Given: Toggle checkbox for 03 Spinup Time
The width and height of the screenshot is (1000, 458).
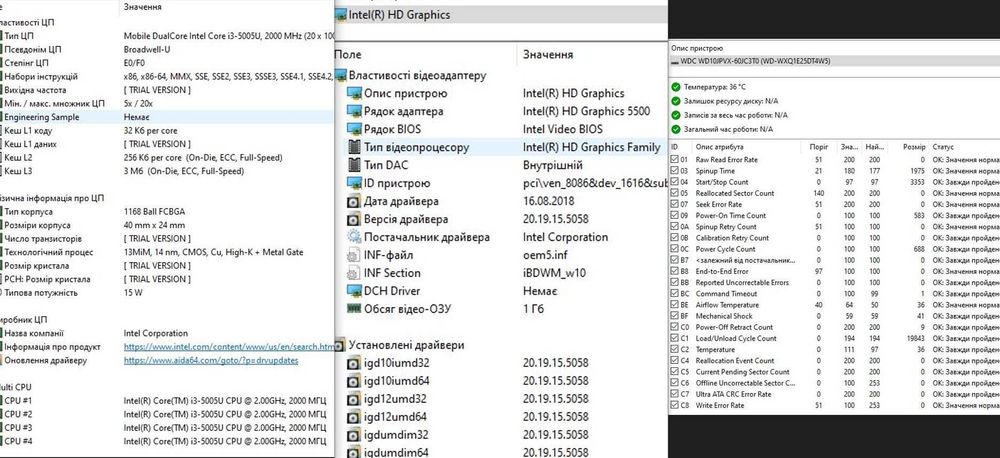Looking at the screenshot, I should coord(675,171).
